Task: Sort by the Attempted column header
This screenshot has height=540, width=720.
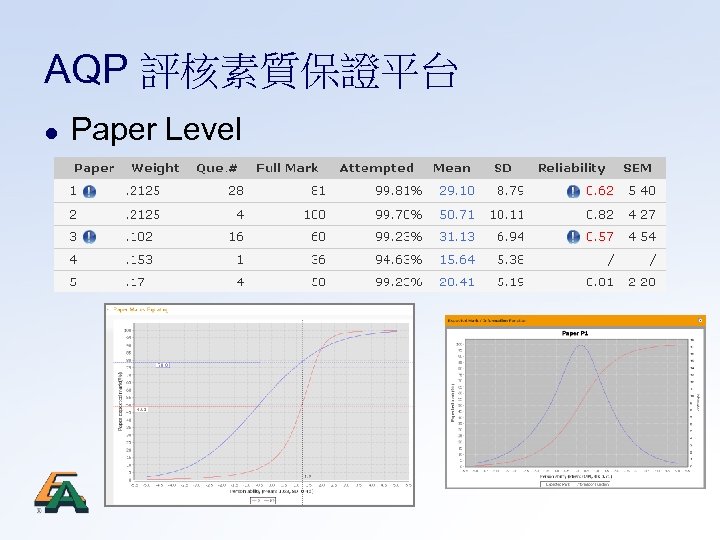Action: [x=377, y=168]
